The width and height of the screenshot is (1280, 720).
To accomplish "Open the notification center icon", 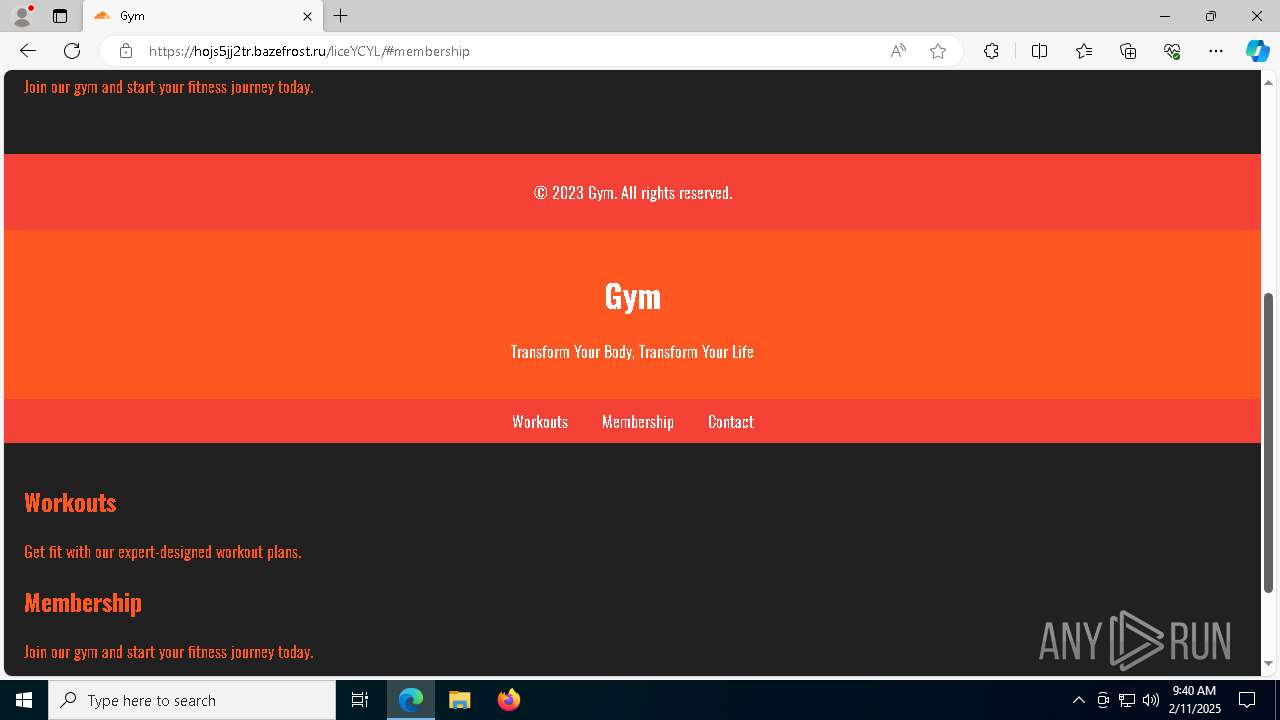I will (x=1247, y=700).
